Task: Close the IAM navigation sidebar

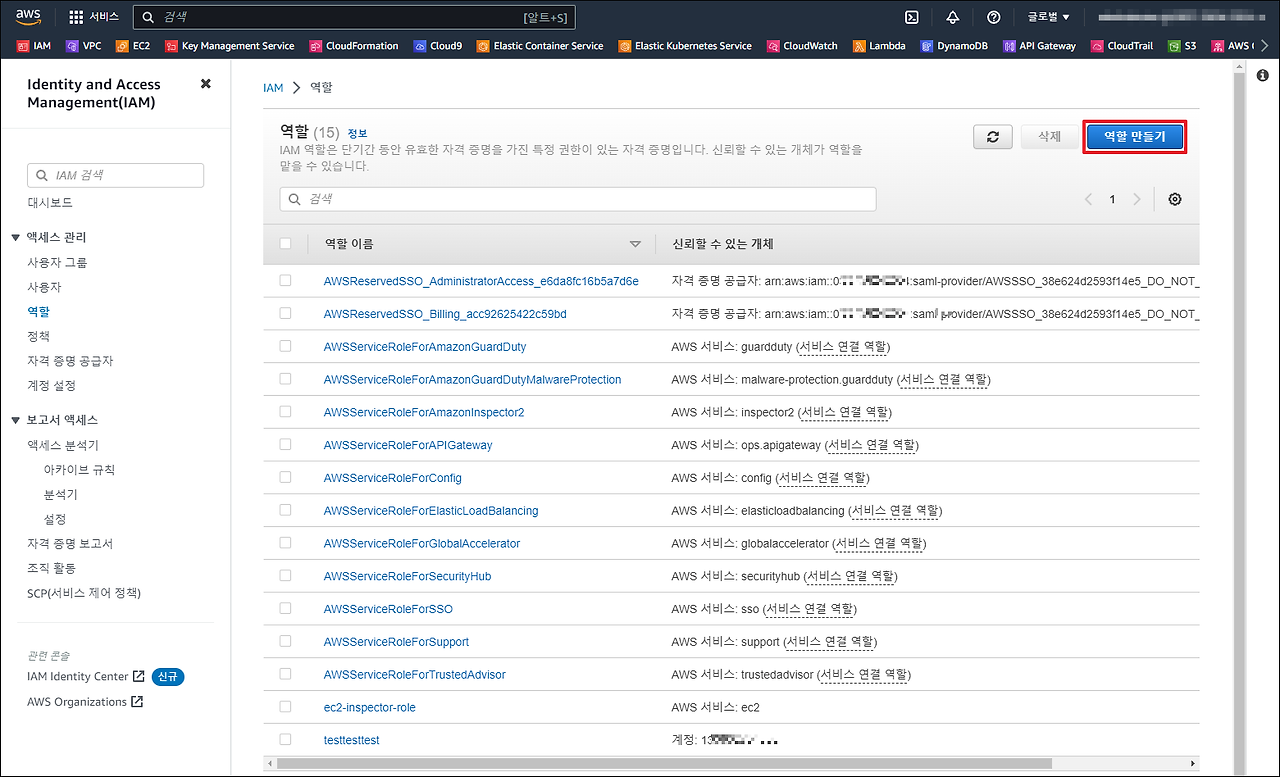Action: pos(206,84)
